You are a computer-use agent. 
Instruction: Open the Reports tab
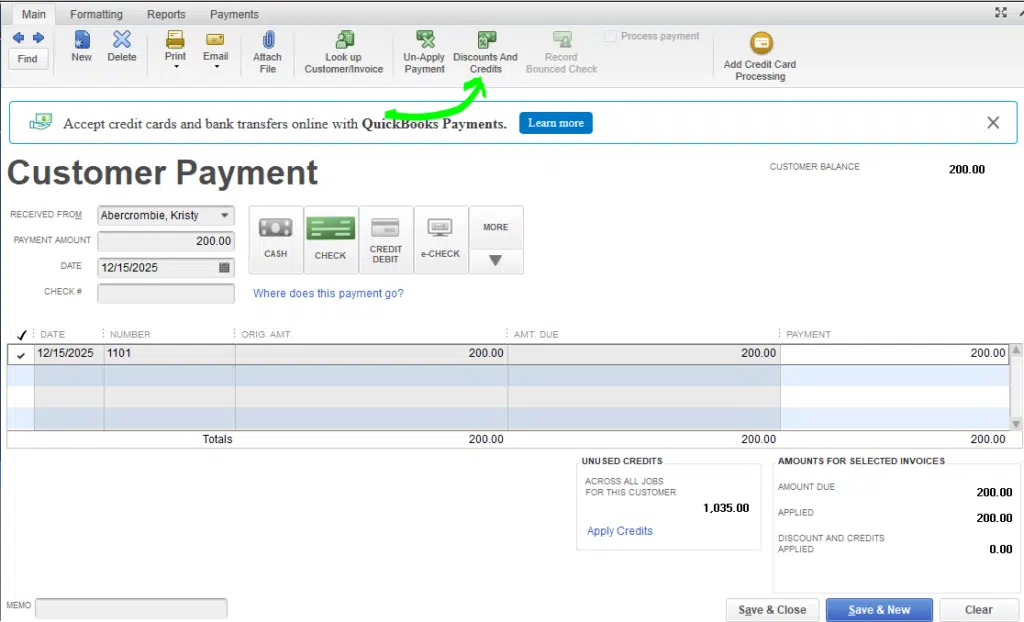click(x=166, y=14)
